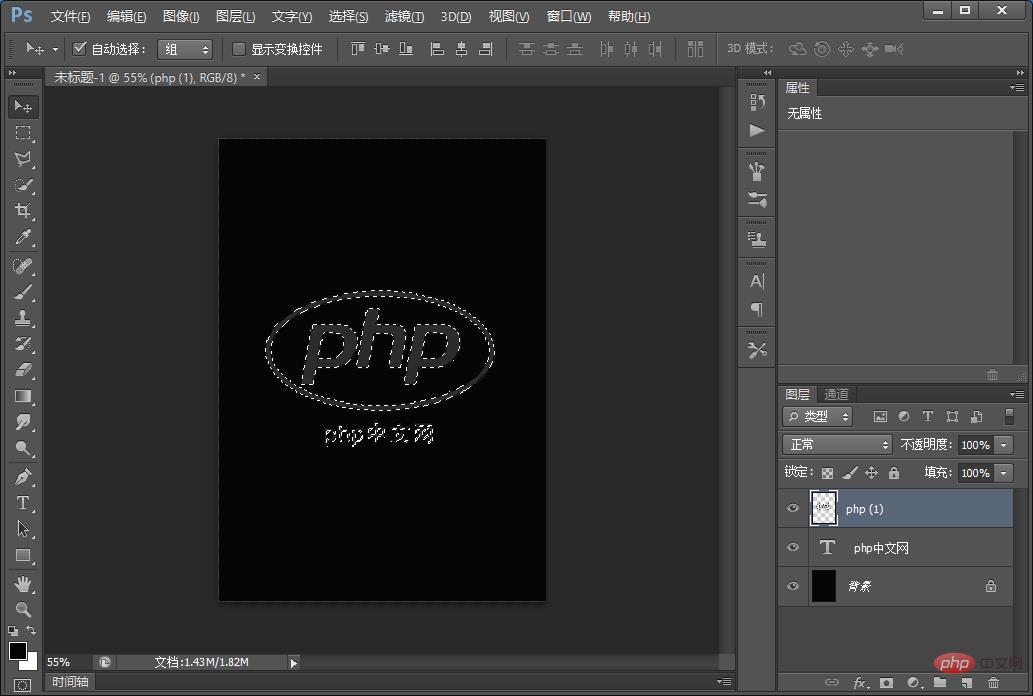1033x696 pixels.
Task: Toggle lock all padlock icon
Action: pyautogui.click(x=894, y=473)
